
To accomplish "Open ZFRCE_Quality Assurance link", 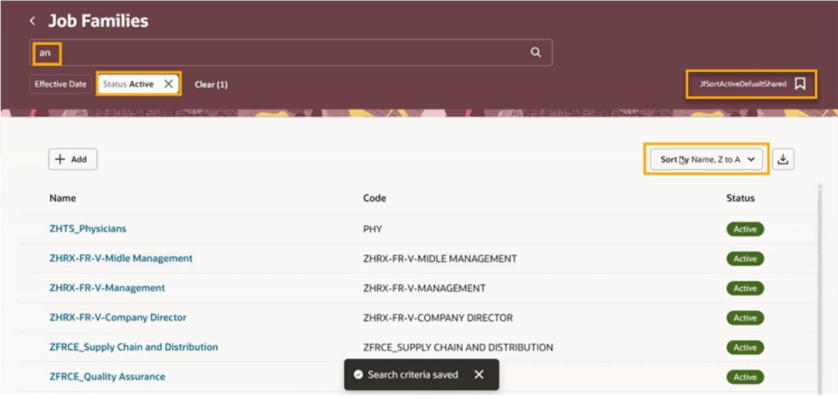I will click(107, 377).
